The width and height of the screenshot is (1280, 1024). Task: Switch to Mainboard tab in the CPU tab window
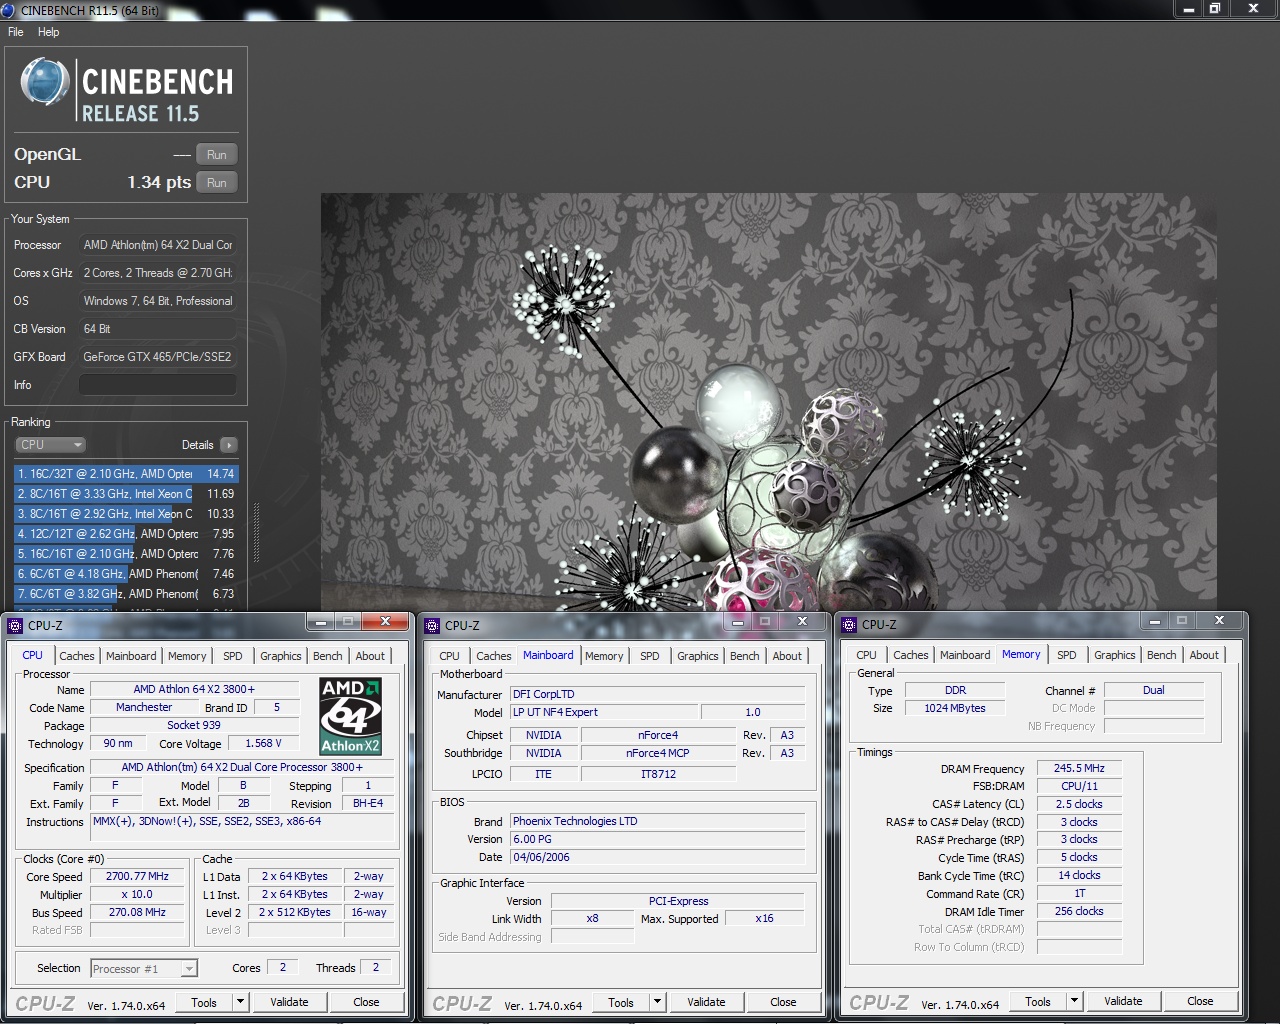[131, 656]
